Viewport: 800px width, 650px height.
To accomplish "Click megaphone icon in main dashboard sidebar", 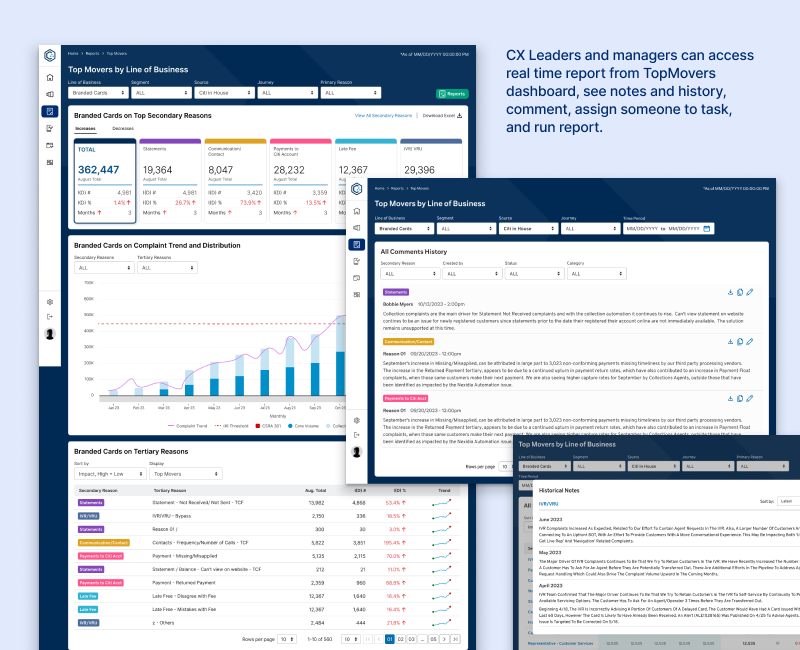I will pyautogui.click(x=49, y=94).
